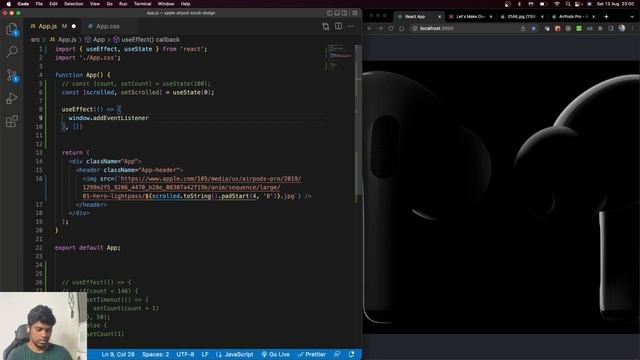Toggle the bottom panel layout icon

click(337, 13)
